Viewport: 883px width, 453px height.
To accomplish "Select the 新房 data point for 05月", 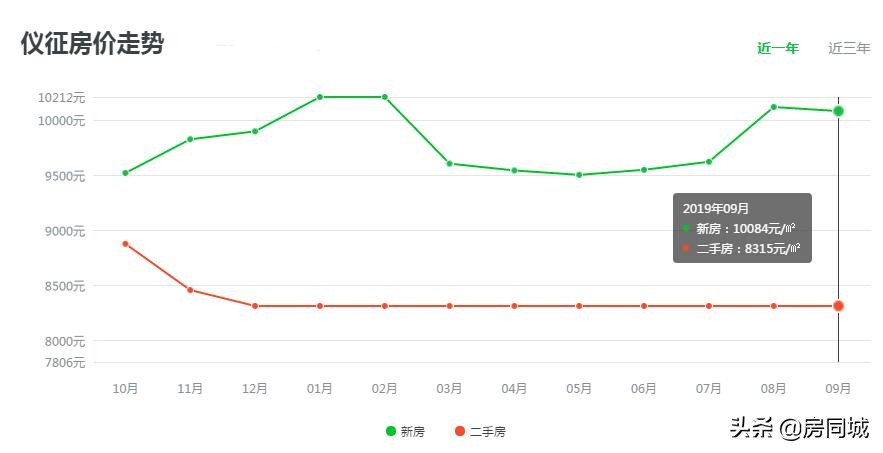I will [x=579, y=175].
